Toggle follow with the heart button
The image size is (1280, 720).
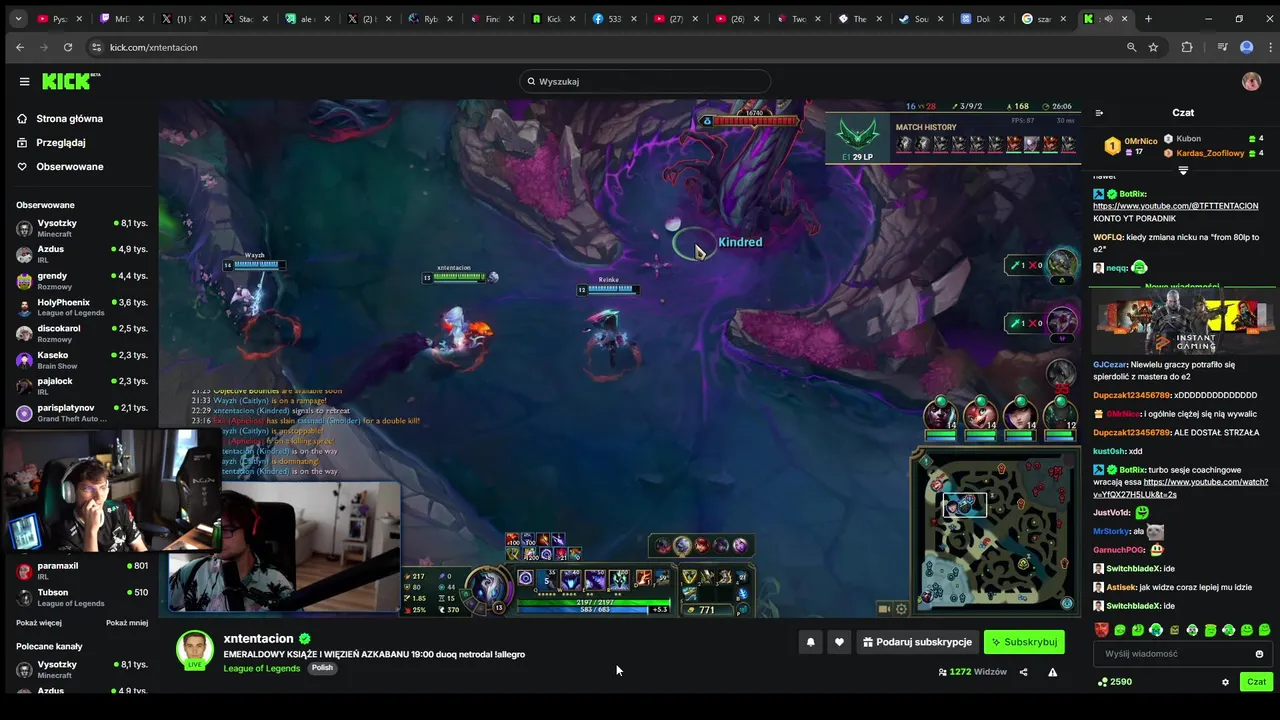pos(840,642)
